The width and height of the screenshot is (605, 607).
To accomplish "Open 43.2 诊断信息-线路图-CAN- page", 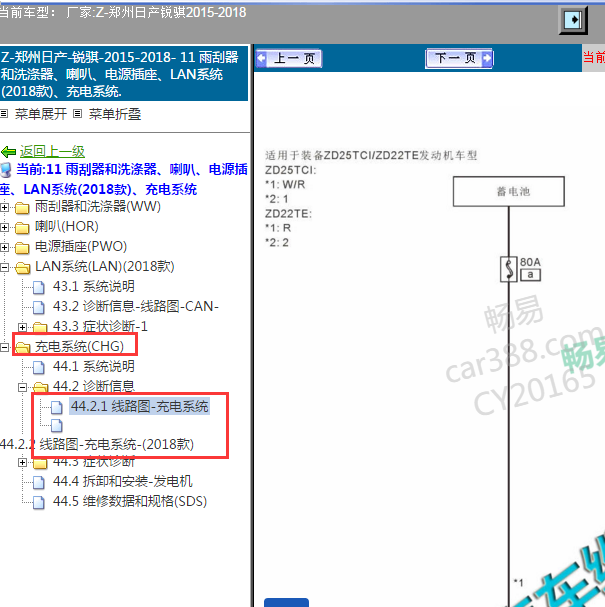I will click(136, 306).
